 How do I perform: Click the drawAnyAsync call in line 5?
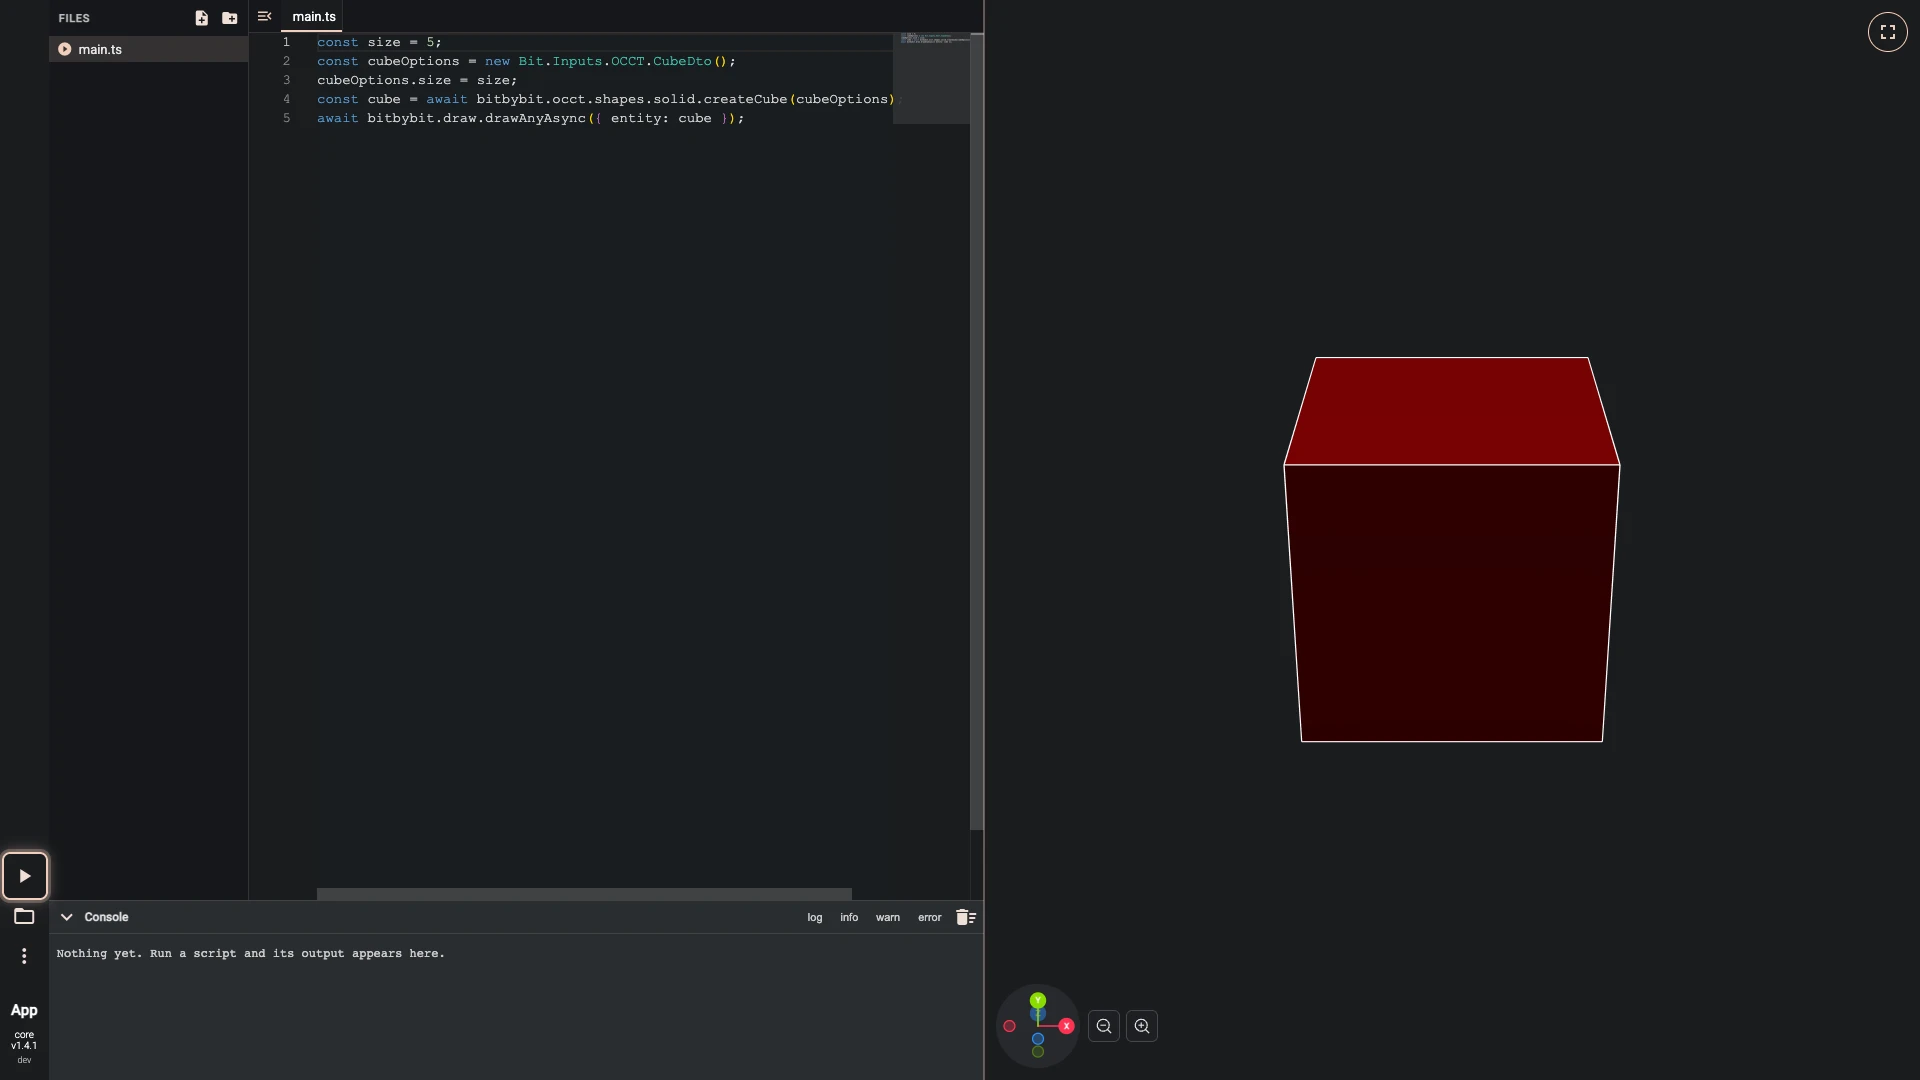535,118
